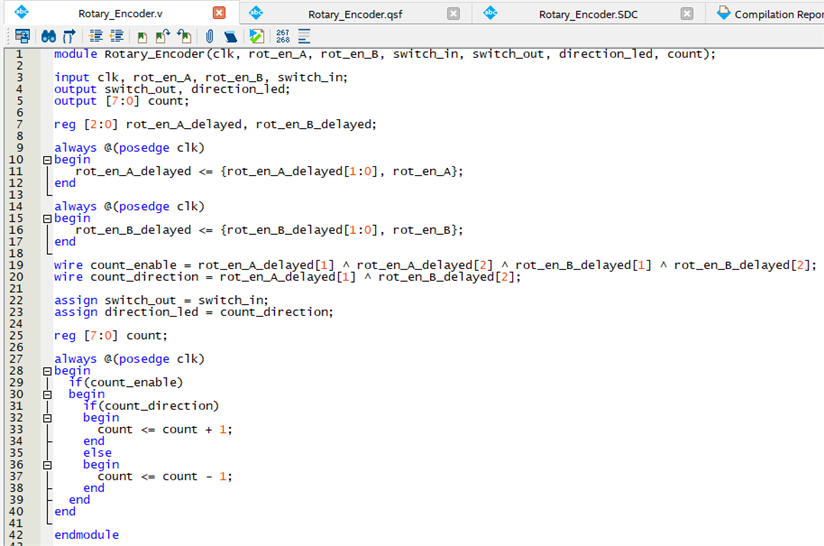The image size is (824, 546).
Task: Collapse the begin block at line 10
Action: [47, 160]
